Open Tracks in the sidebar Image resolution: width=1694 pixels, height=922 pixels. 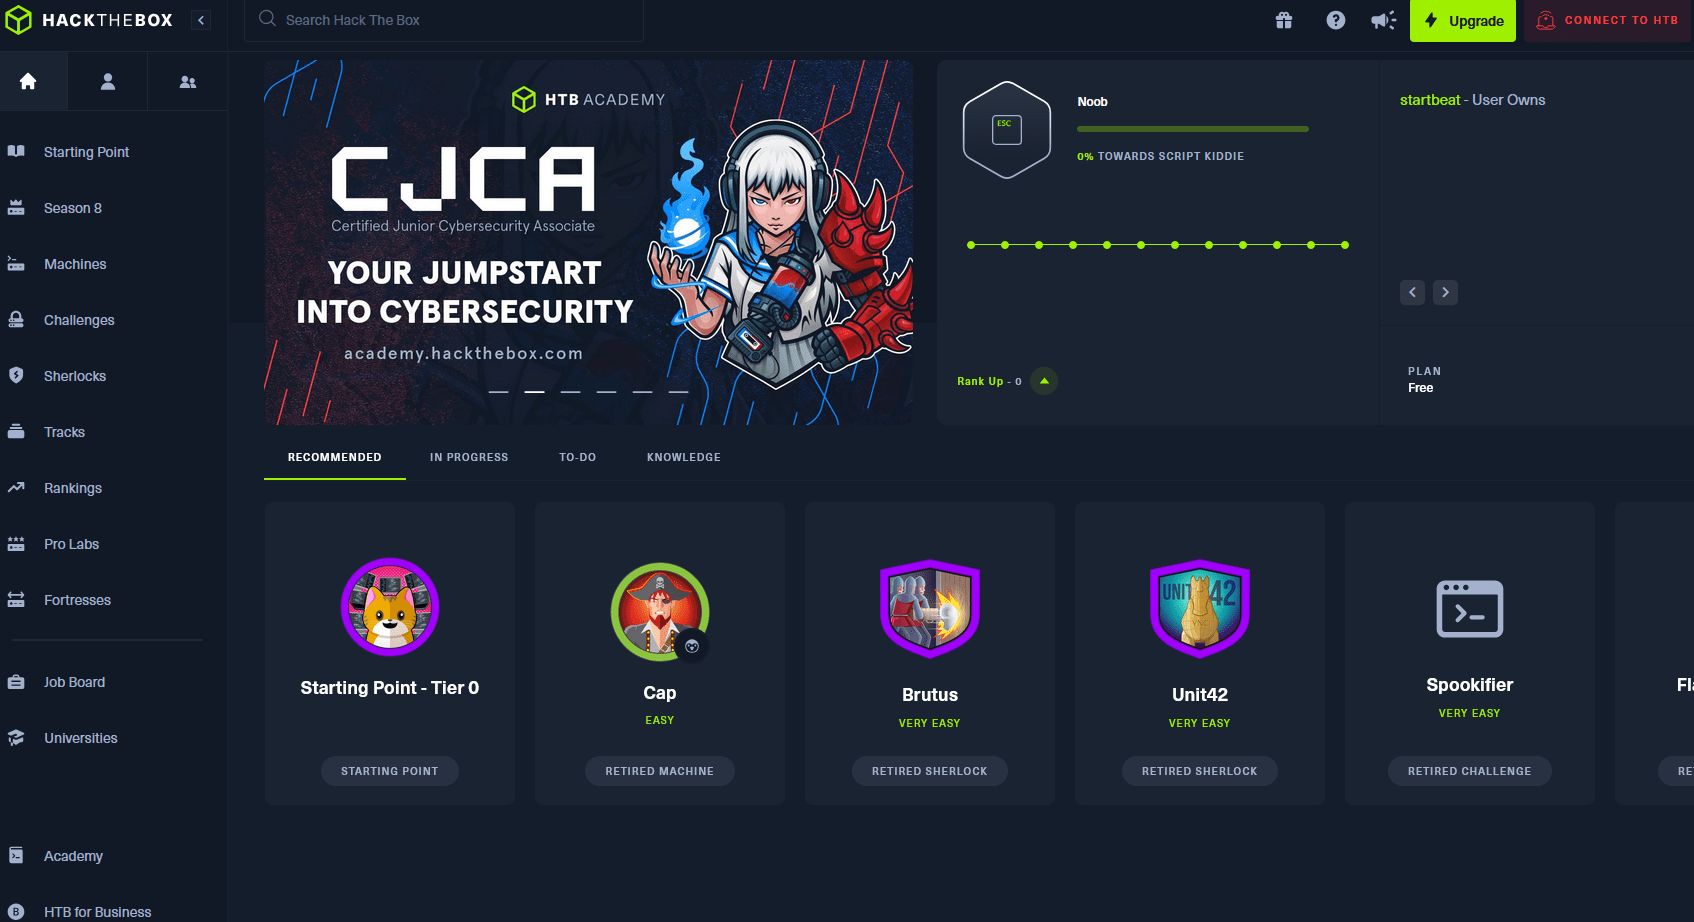pyautogui.click(x=64, y=432)
